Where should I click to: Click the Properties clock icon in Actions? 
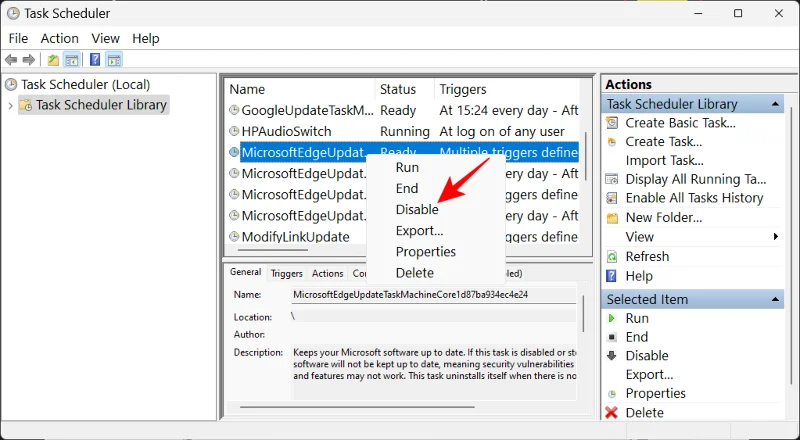click(x=612, y=394)
